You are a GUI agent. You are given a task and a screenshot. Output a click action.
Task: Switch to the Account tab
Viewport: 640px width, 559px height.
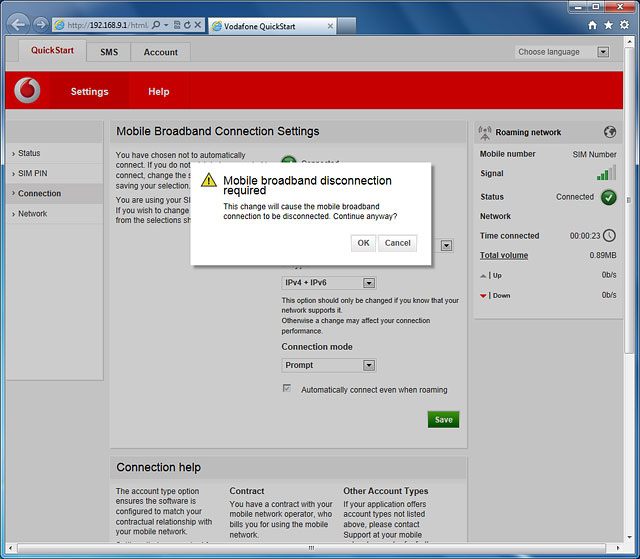(x=160, y=52)
